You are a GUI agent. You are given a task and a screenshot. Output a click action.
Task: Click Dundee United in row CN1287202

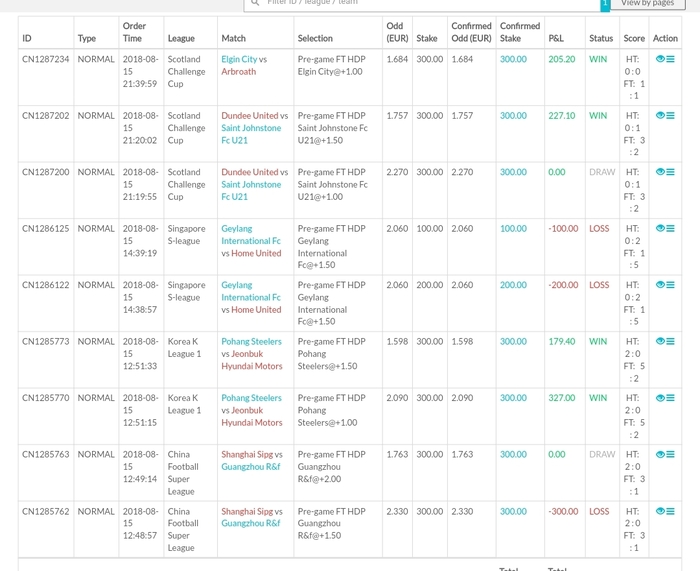(x=250, y=116)
